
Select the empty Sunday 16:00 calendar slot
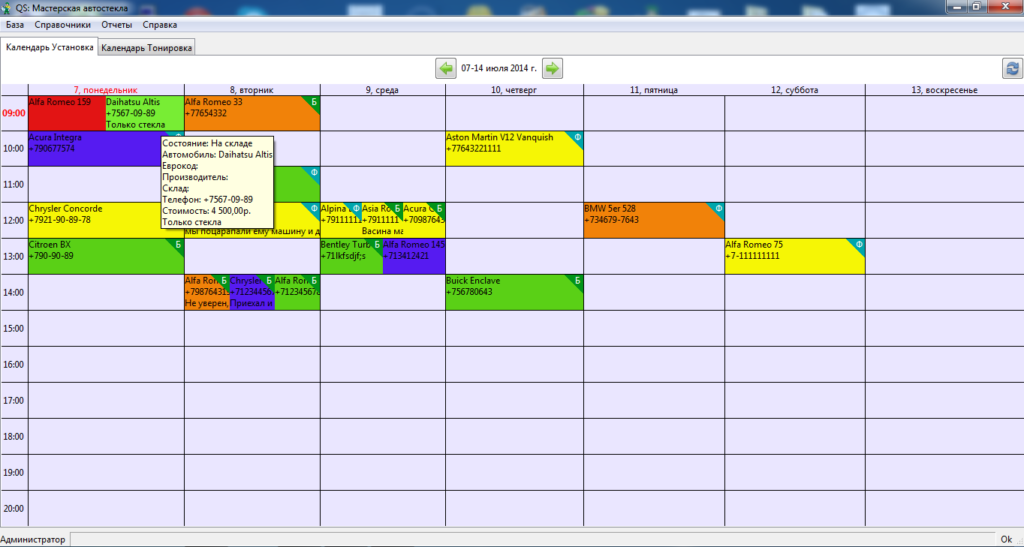point(944,364)
